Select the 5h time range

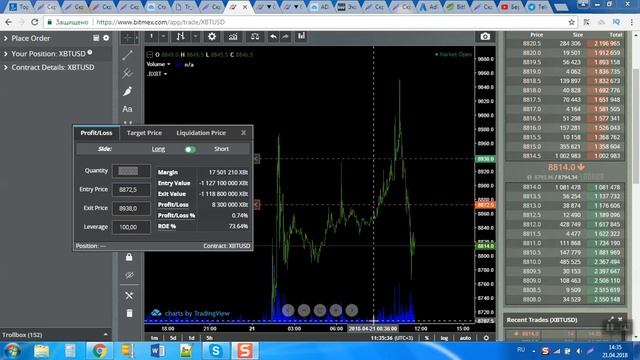click(209, 338)
